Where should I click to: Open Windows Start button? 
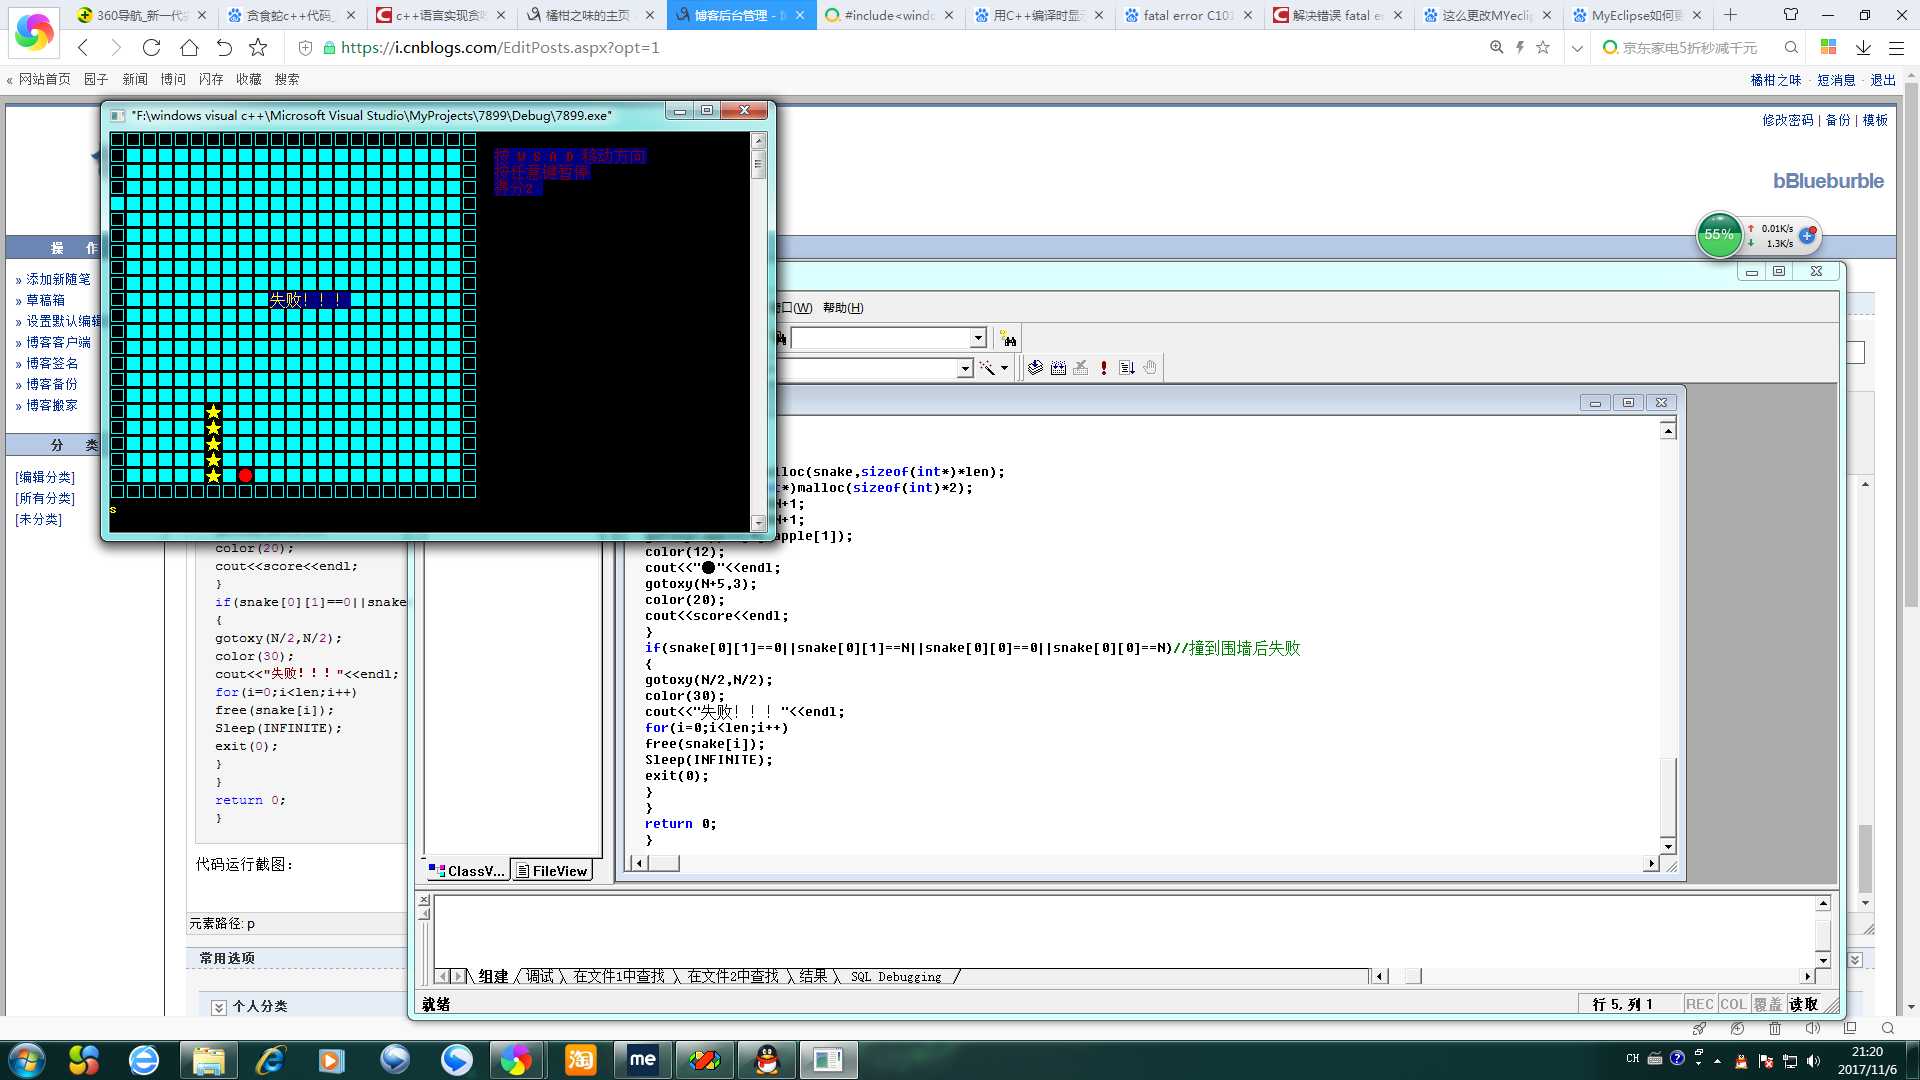(27, 1060)
